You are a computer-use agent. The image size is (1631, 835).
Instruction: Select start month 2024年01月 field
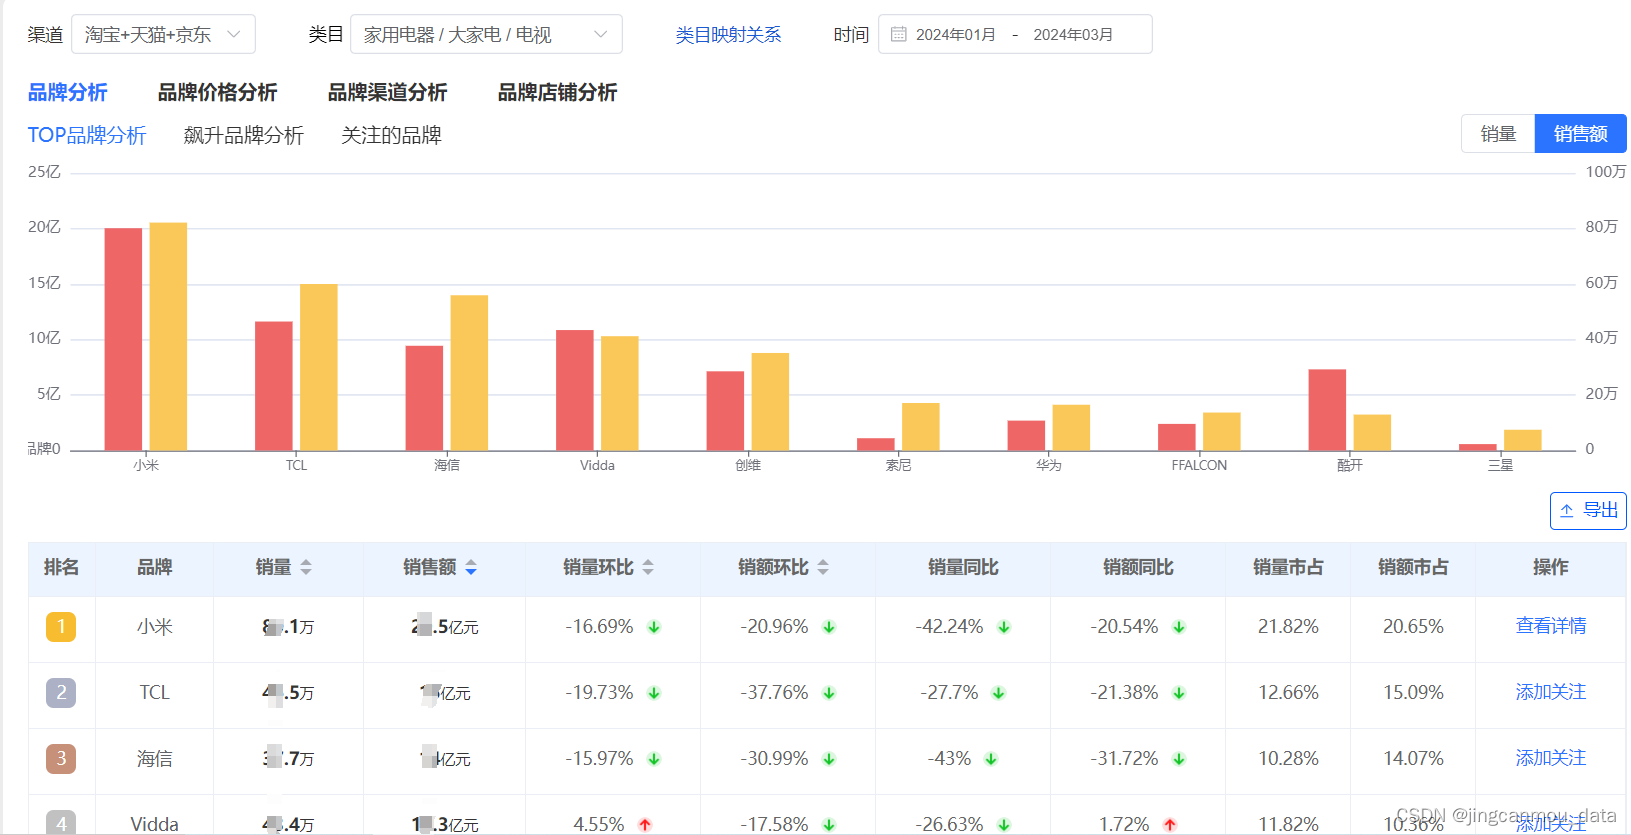(x=956, y=34)
